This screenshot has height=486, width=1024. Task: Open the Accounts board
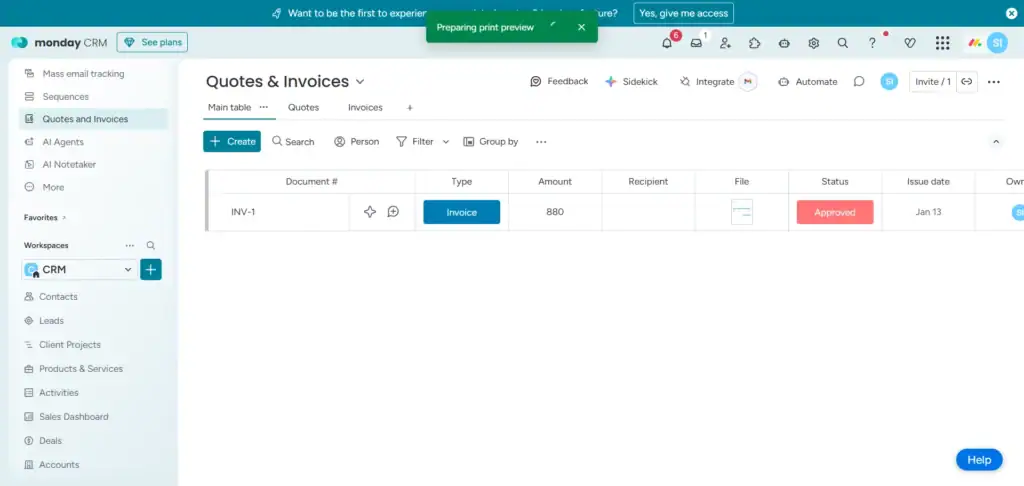pos(59,464)
